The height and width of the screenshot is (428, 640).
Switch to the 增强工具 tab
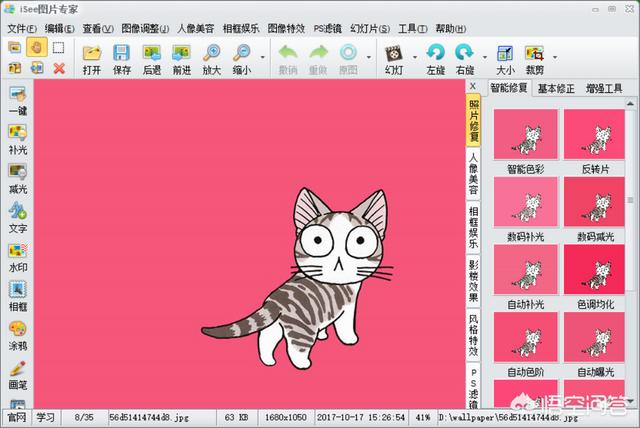tap(604, 89)
